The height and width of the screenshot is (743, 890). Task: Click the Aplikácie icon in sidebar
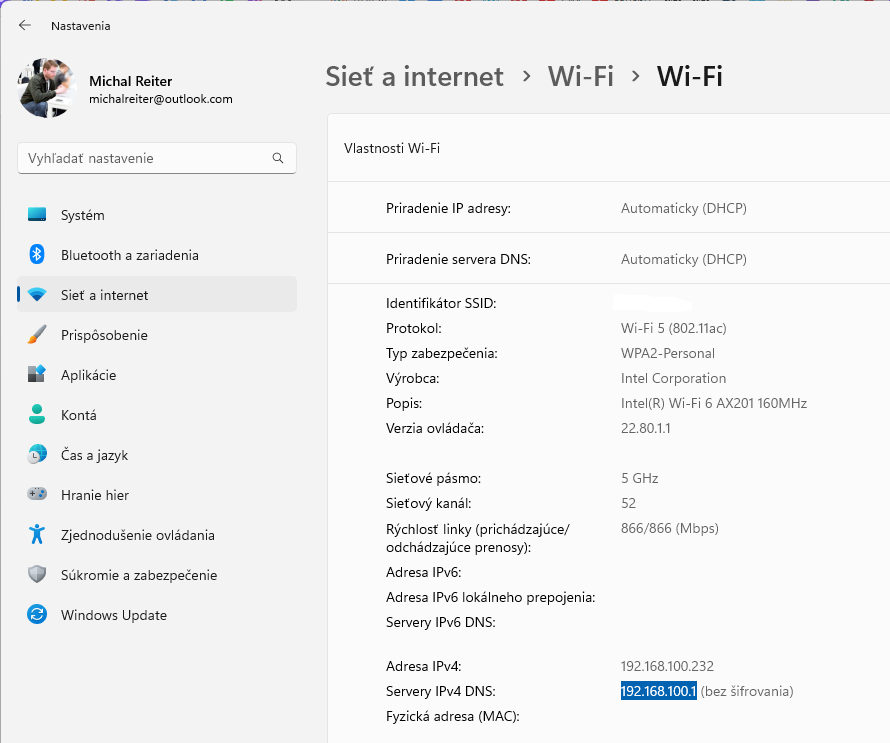[x=37, y=375]
